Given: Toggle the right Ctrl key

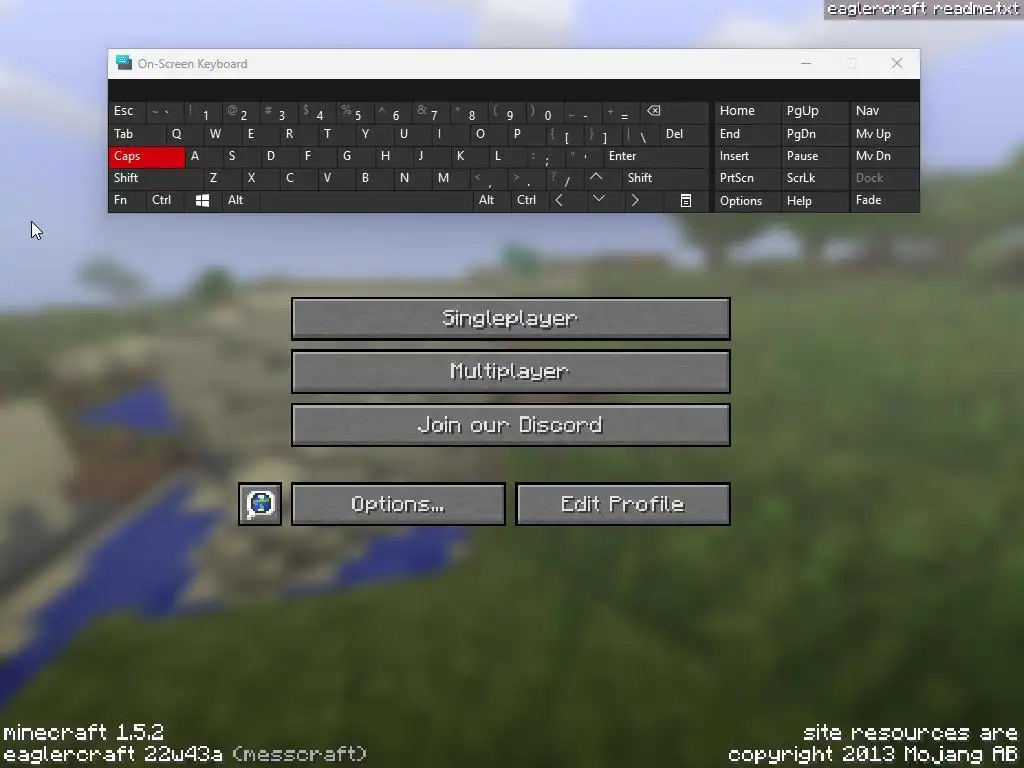Looking at the screenshot, I should click(530, 200).
